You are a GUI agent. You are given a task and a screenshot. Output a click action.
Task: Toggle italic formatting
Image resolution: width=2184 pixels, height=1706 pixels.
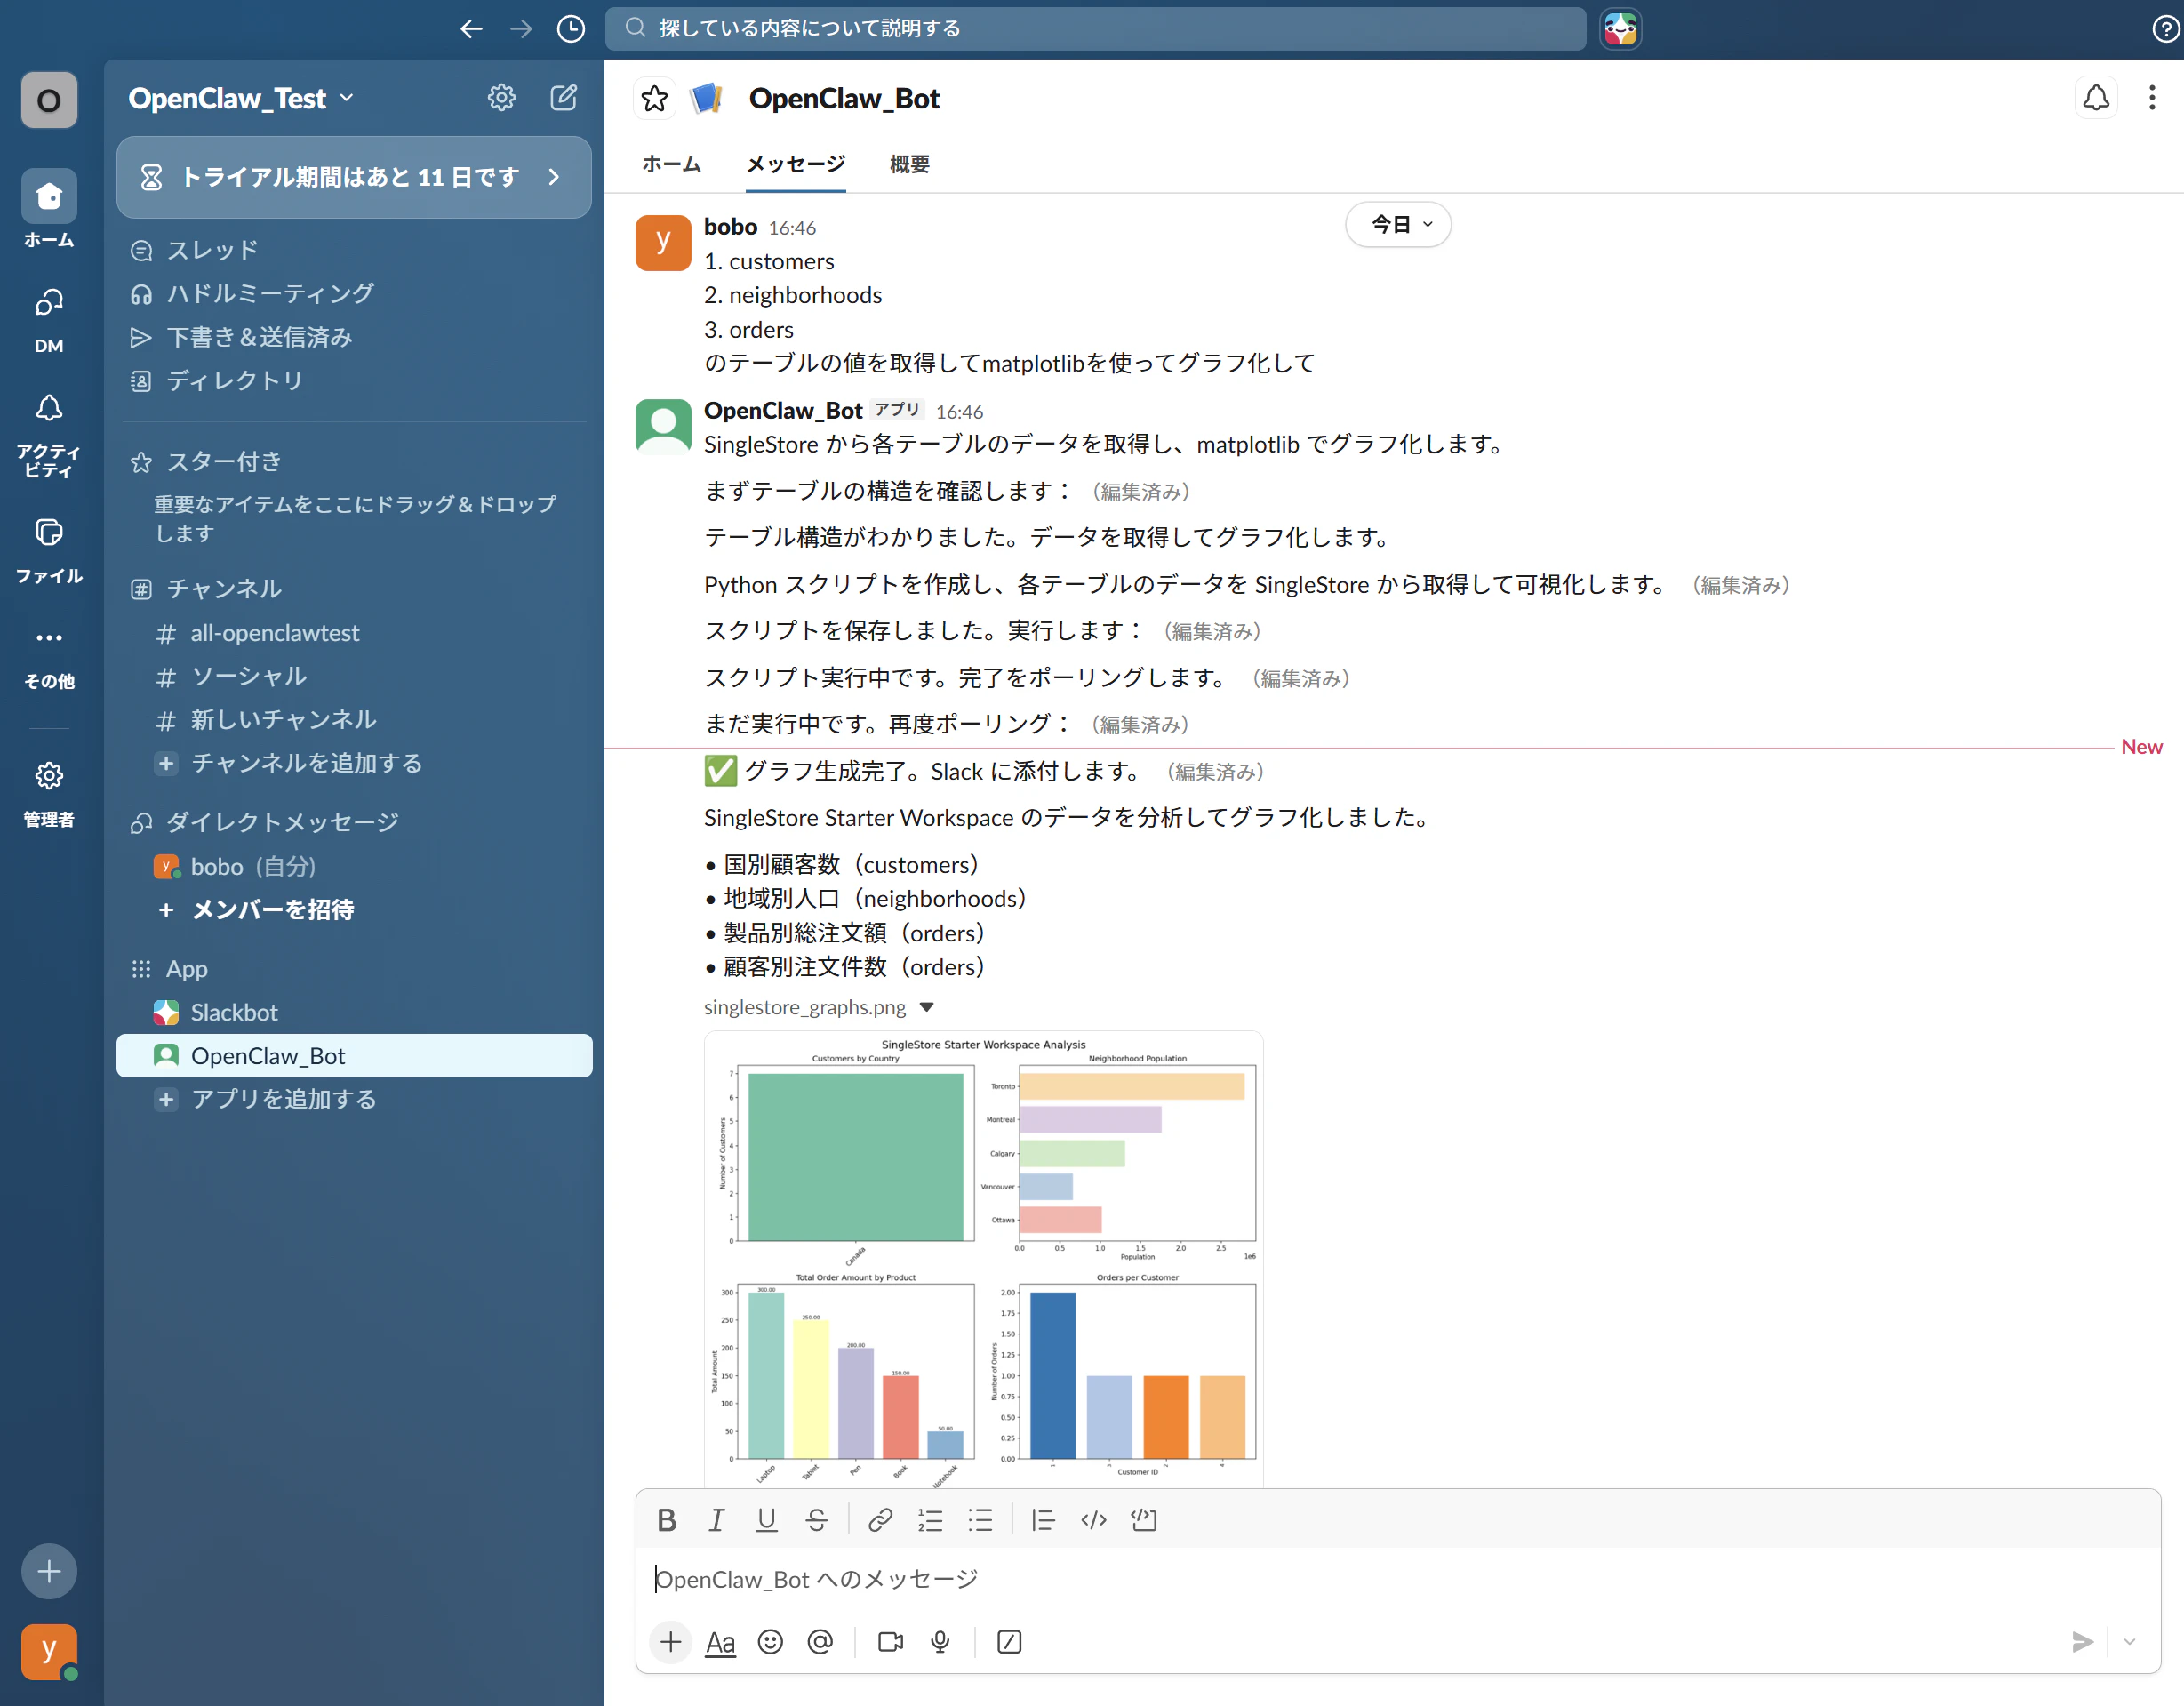pos(717,1521)
